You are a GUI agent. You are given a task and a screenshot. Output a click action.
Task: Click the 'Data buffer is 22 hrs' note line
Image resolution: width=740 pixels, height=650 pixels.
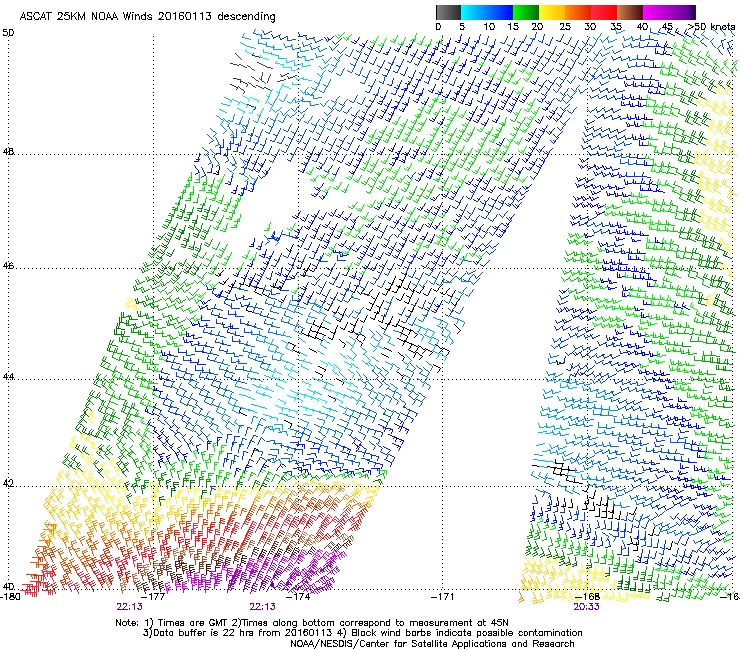(362, 633)
